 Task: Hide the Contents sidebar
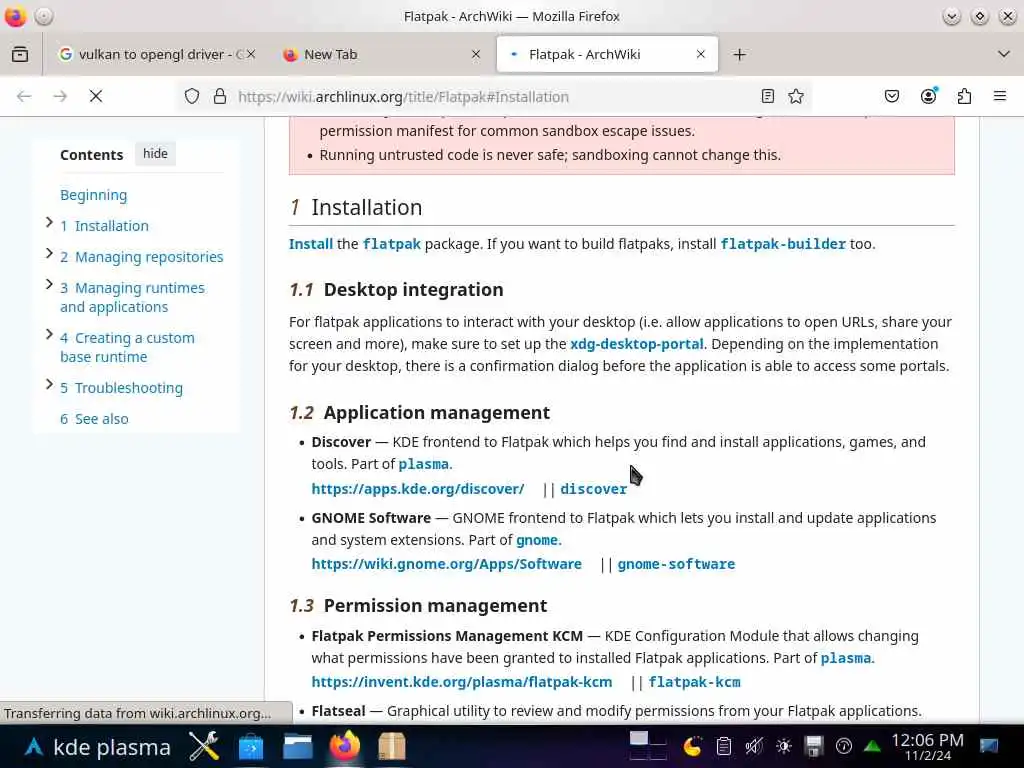click(155, 153)
